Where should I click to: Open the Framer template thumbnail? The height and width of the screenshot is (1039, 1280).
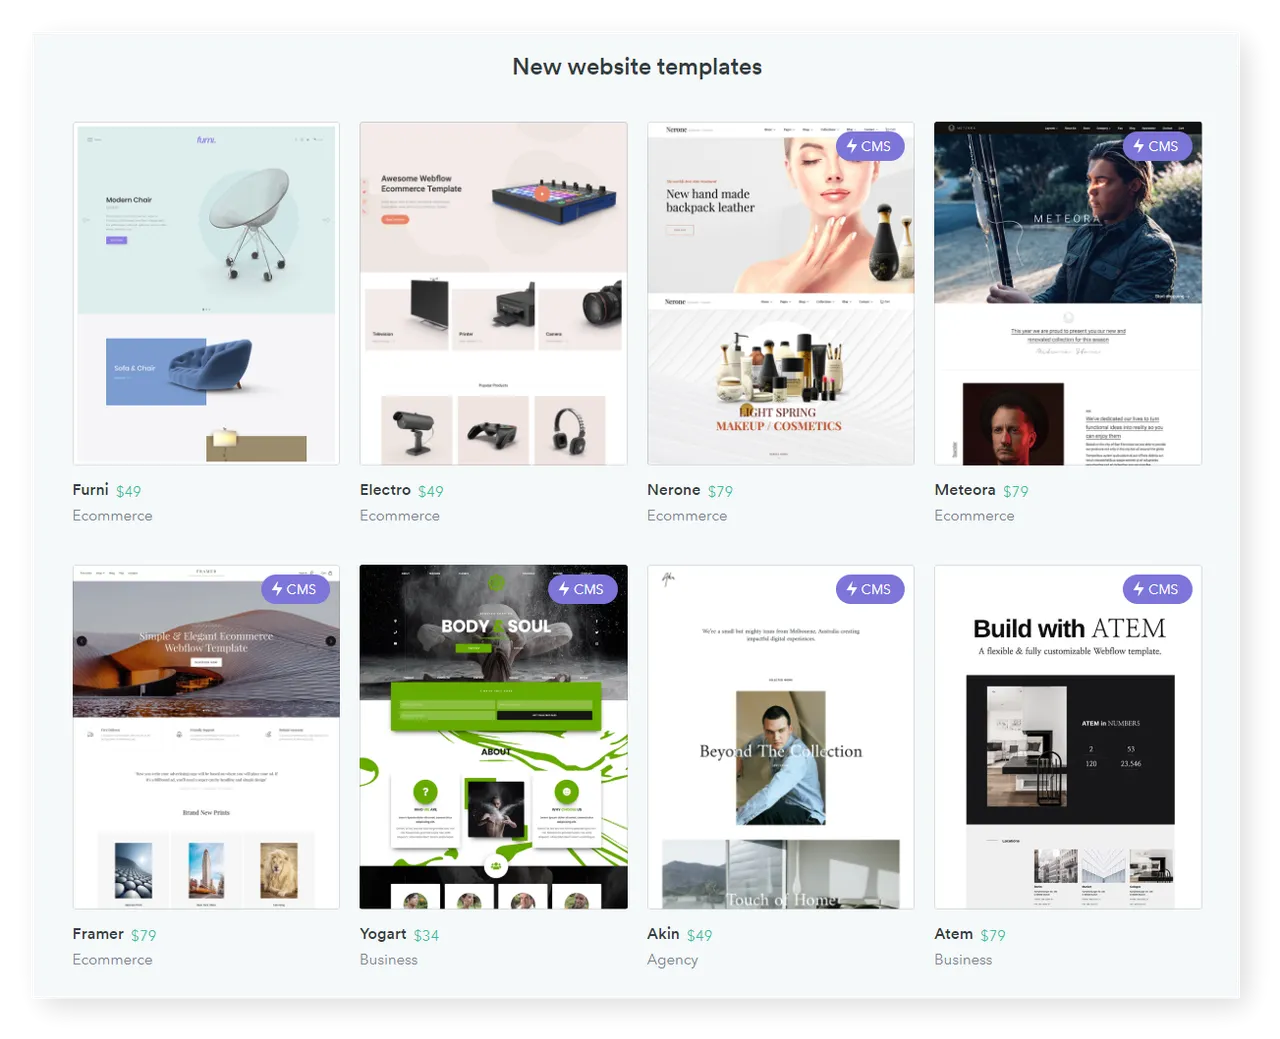[x=206, y=737]
